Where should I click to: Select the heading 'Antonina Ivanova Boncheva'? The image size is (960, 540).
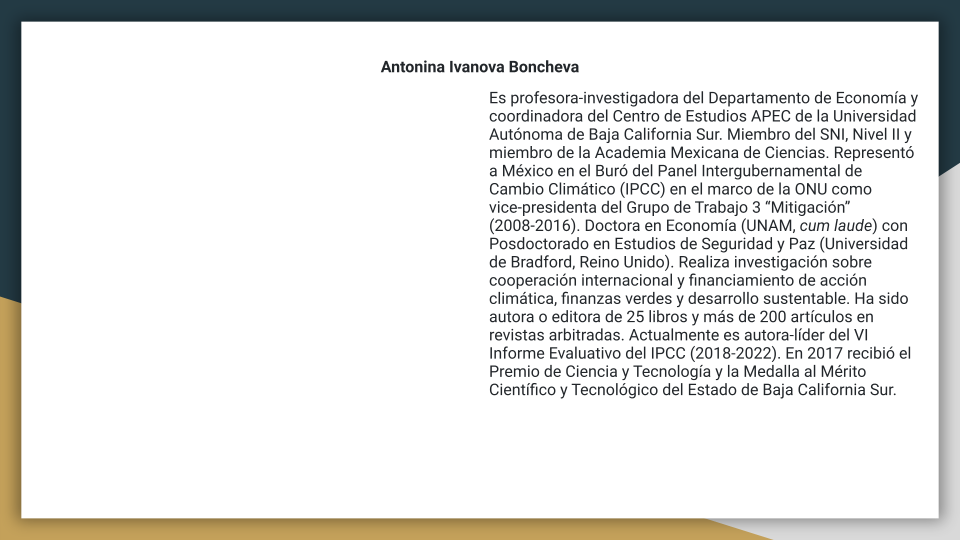pyautogui.click(x=479, y=67)
